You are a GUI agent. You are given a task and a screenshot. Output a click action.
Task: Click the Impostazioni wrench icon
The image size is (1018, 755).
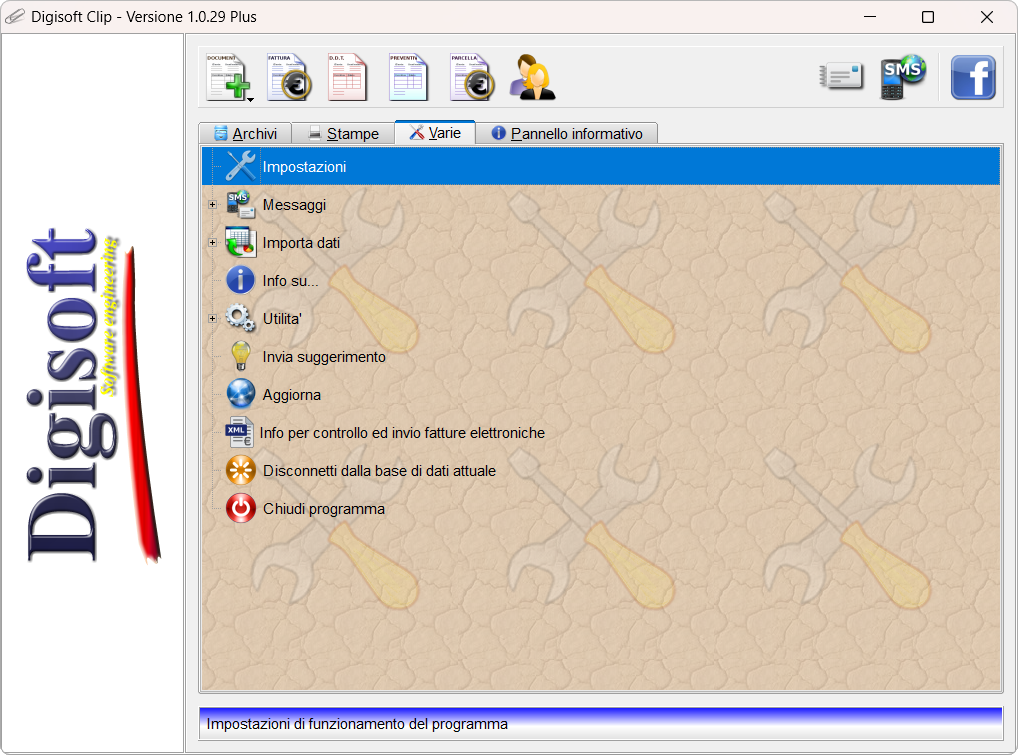coord(241,166)
